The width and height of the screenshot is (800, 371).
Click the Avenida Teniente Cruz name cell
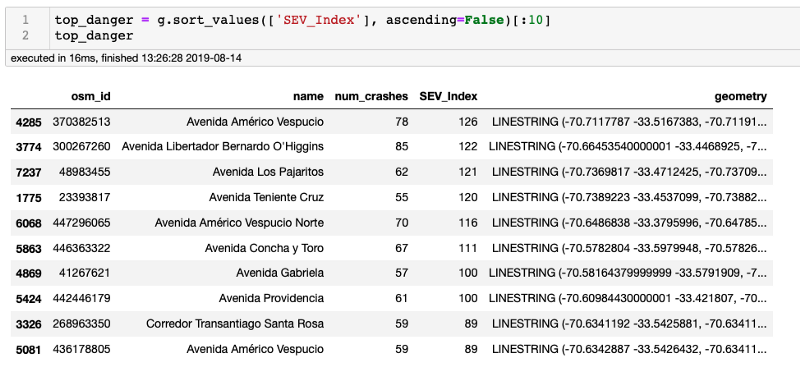tap(266, 197)
